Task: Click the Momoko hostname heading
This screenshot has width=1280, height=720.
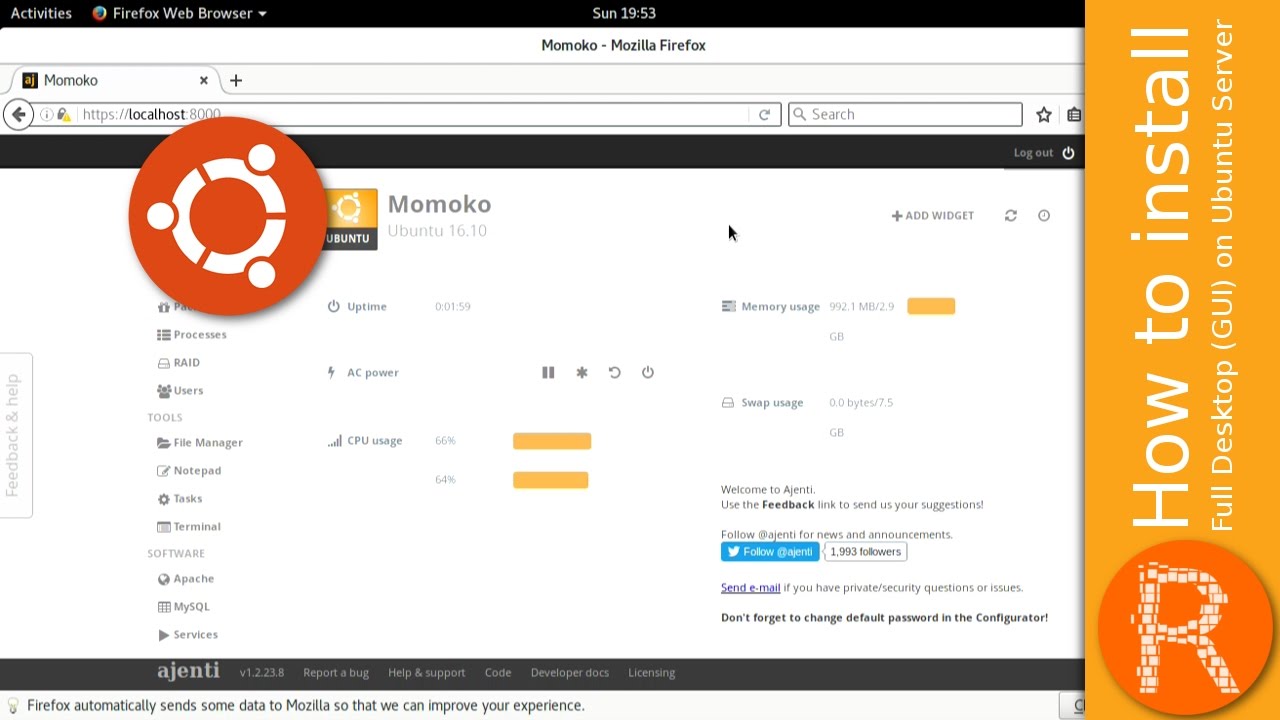Action: point(439,204)
